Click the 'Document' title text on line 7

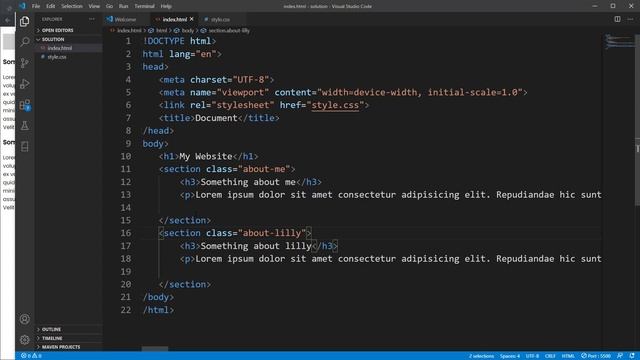(x=216, y=118)
